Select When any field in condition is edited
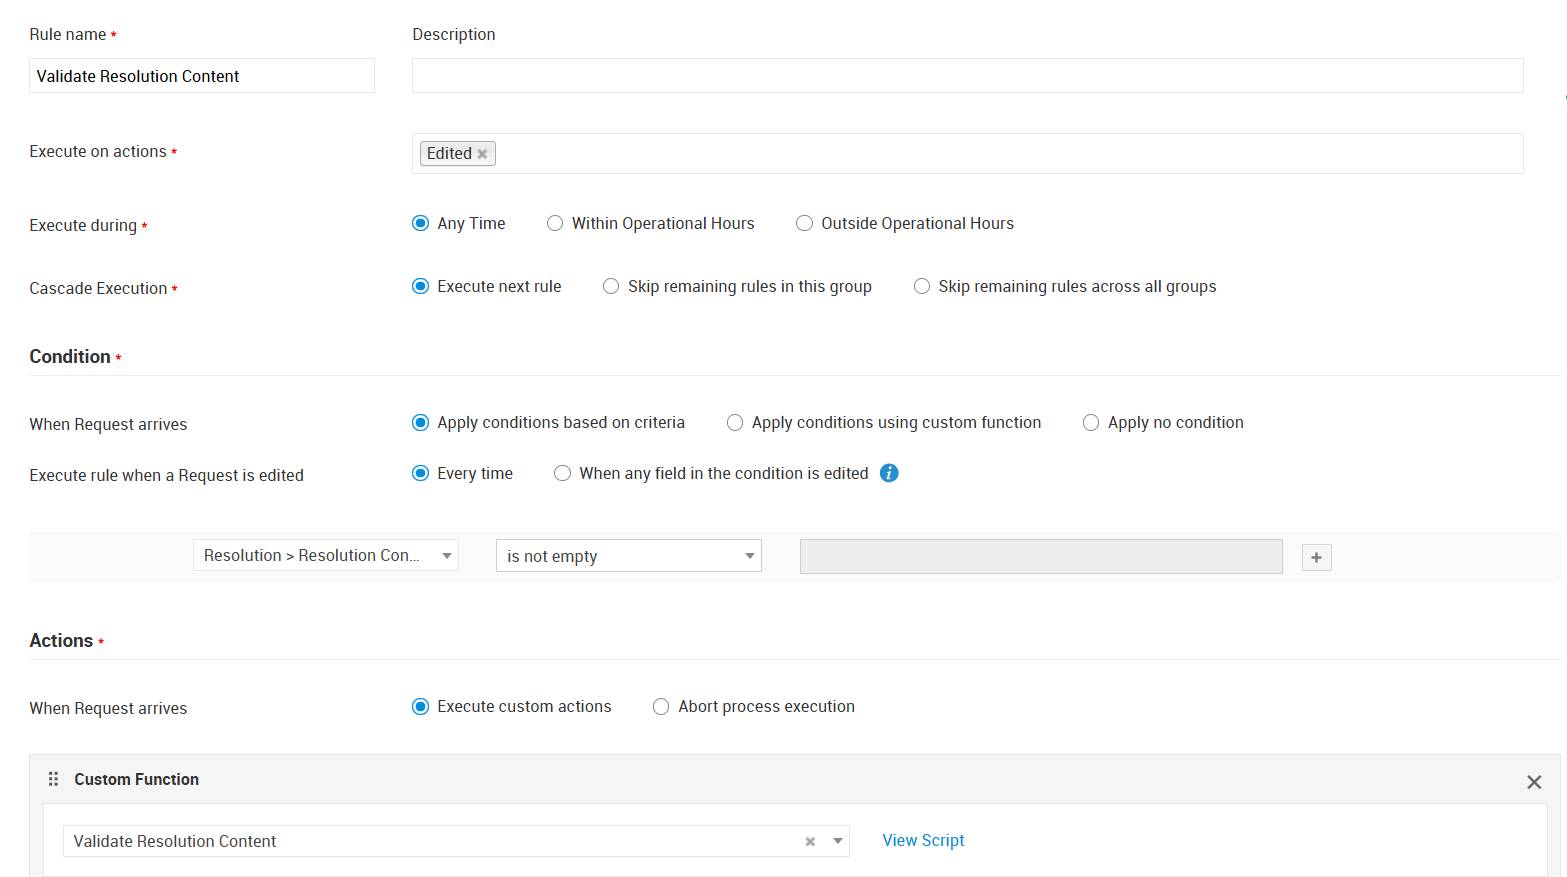This screenshot has width=1567, height=877. click(x=563, y=474)
